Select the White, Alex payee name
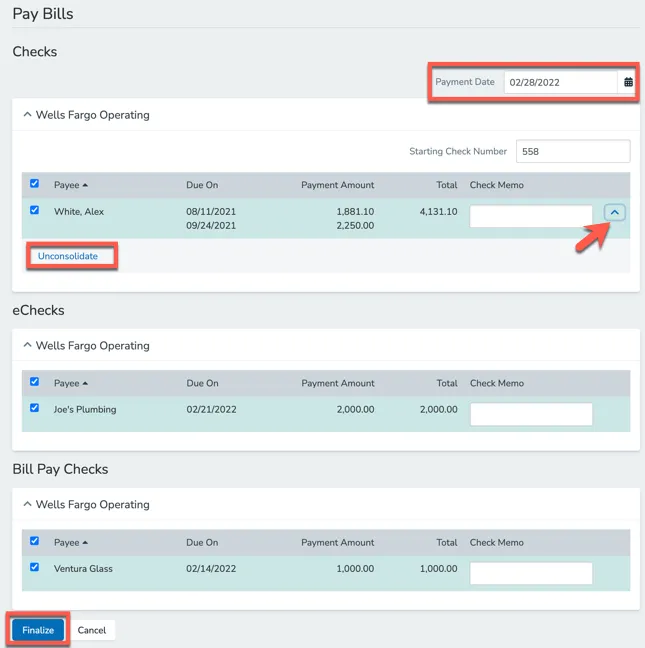The image size is (645, 648). 79,212
